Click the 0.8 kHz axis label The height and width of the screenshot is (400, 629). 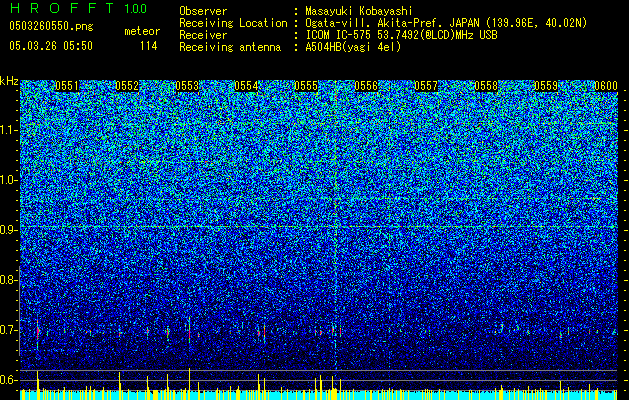click(8, 280)
